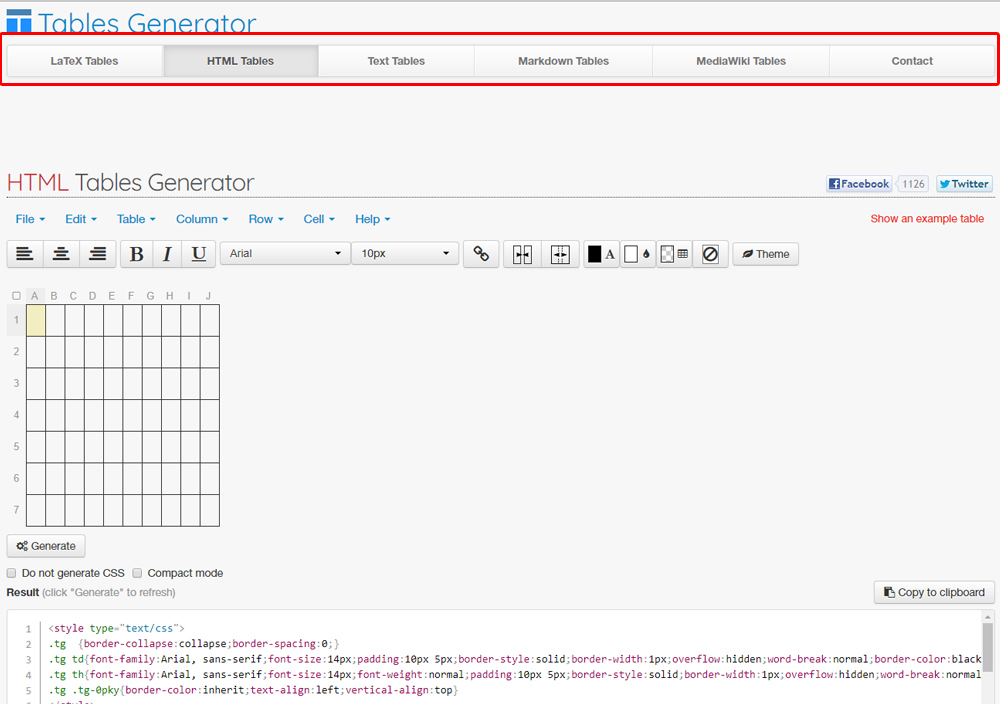Image resolution: width=1000 pixels, height=704 pixels.
Task: Share the page on Twitter
Action: 964,184
